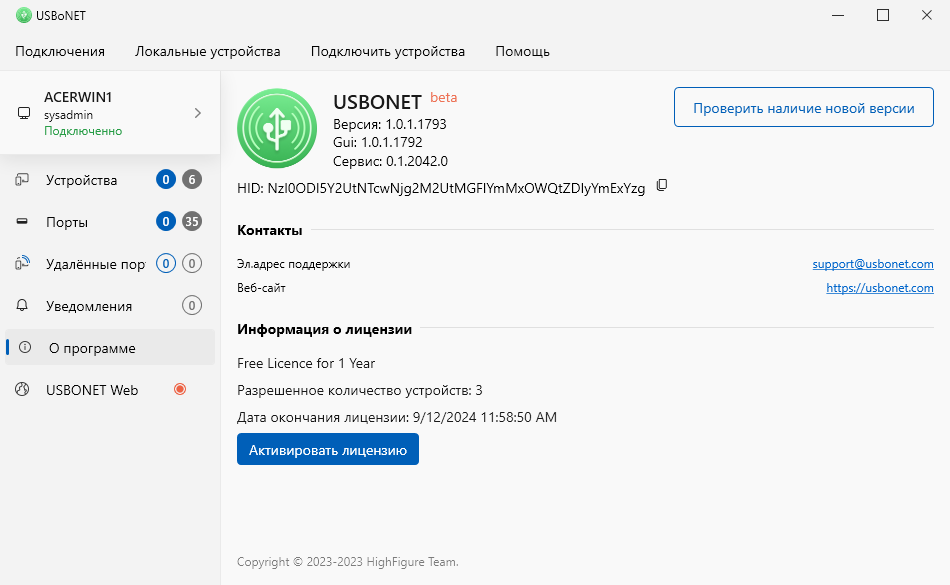
Task: Open Удалённые порты section
Action: (x=110, y=263)
